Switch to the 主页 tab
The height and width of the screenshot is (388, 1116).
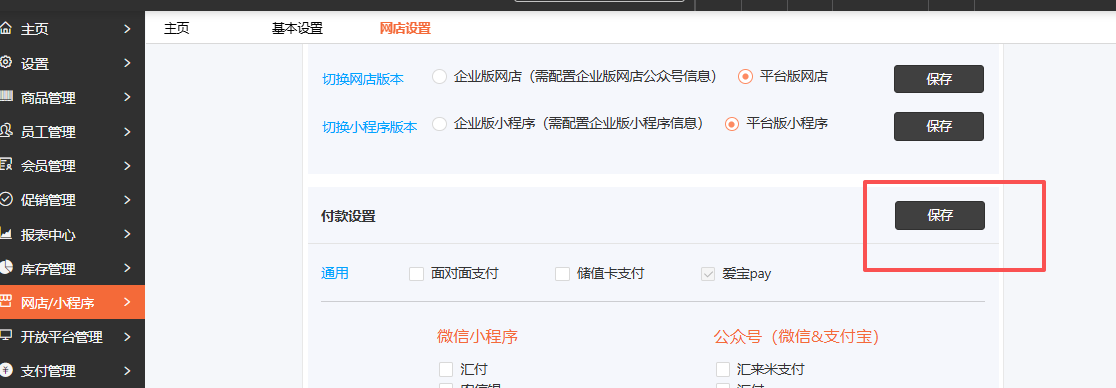click(x=177, y=28)
